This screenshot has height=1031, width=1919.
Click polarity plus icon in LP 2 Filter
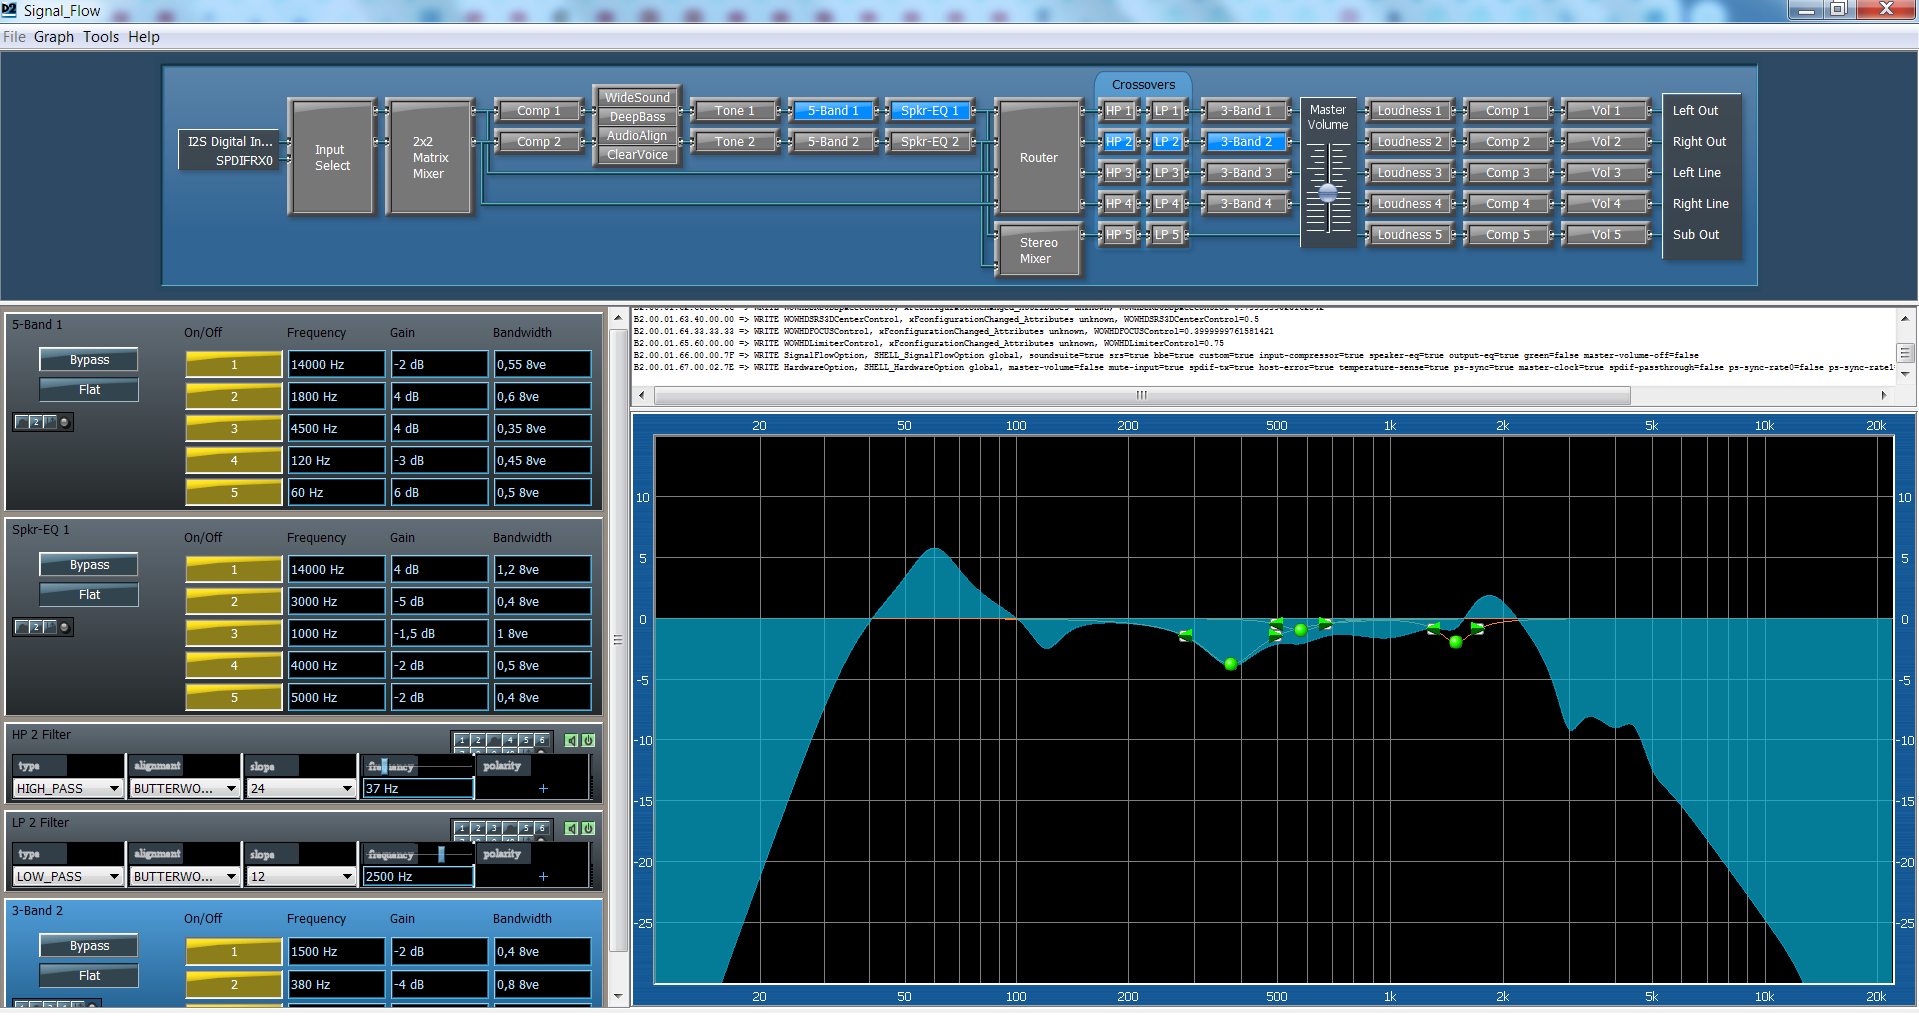click(543, 877)
